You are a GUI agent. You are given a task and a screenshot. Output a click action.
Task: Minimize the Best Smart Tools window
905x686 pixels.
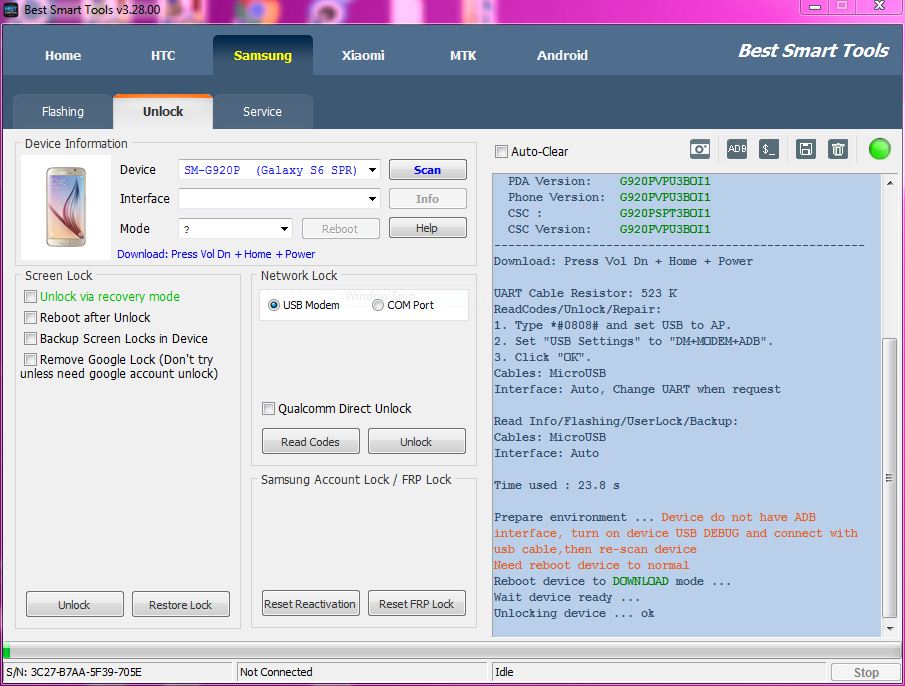[815, 7]
